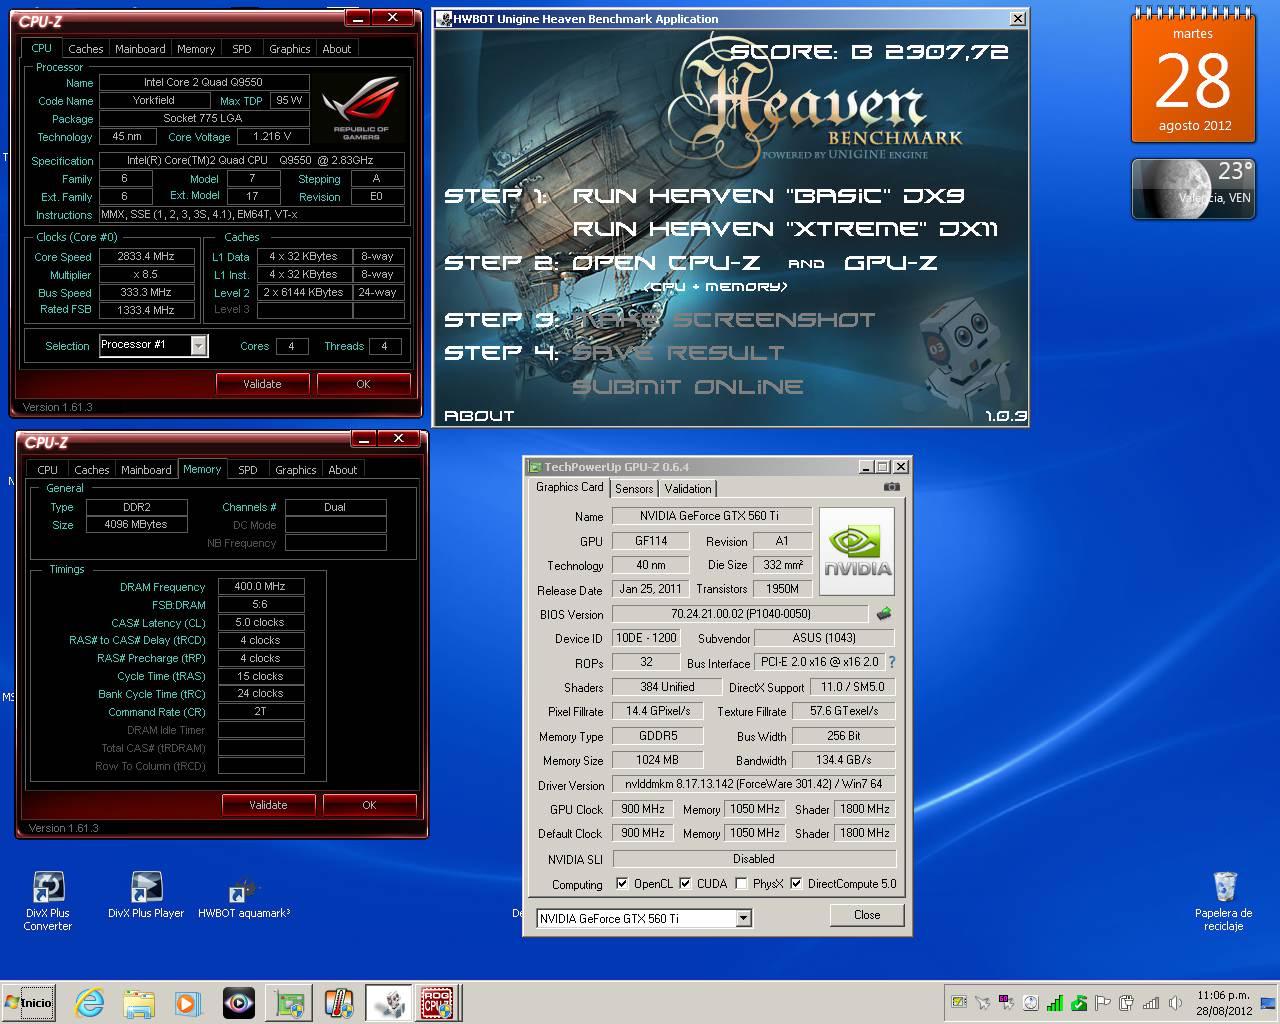Click the eye-shaped media player taskbar icon
Viewport: 1280px width, 1024px height.
point(238,1002)
